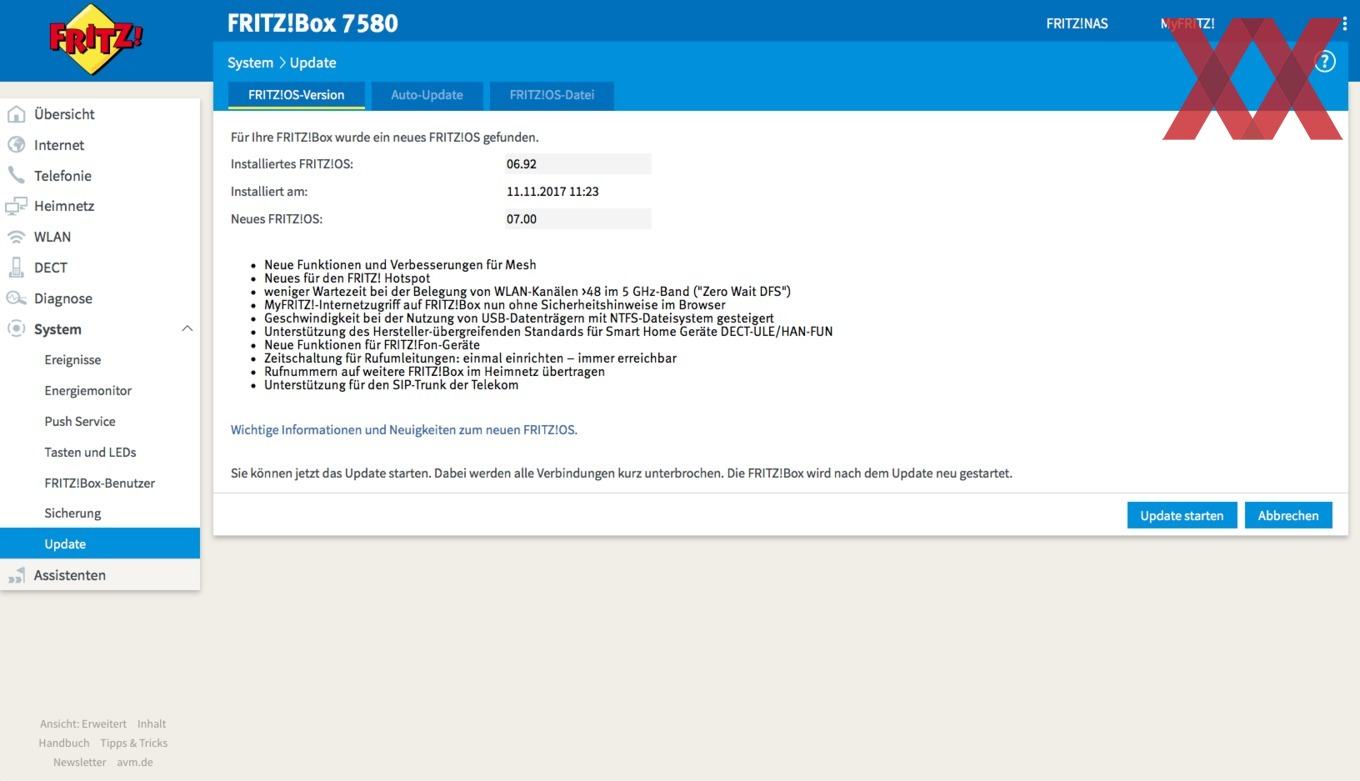
Task: Open the Tipps & Tricks footer link
Action: [134, 743]
